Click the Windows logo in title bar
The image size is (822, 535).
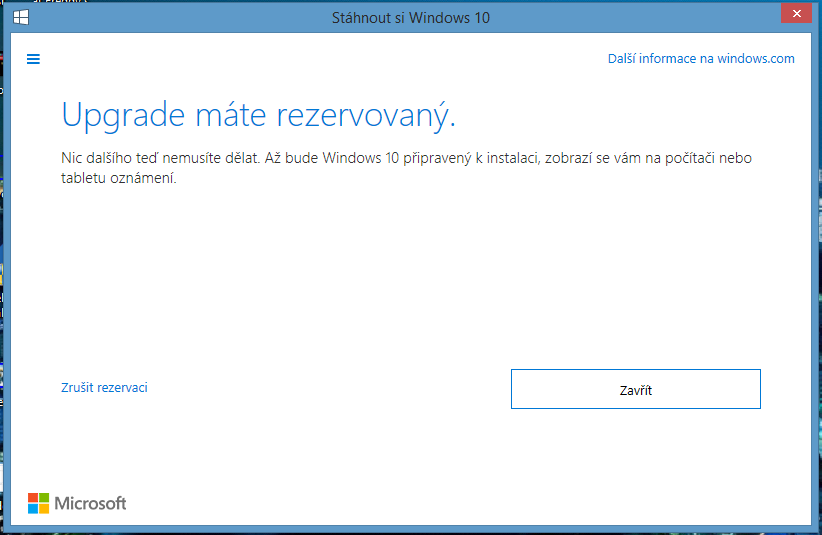tap(20, 17)
